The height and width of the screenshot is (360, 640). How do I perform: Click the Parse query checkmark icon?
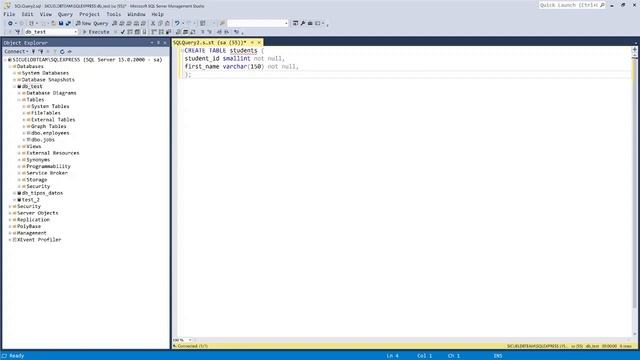pyautogui.click(x=122, y=32)
